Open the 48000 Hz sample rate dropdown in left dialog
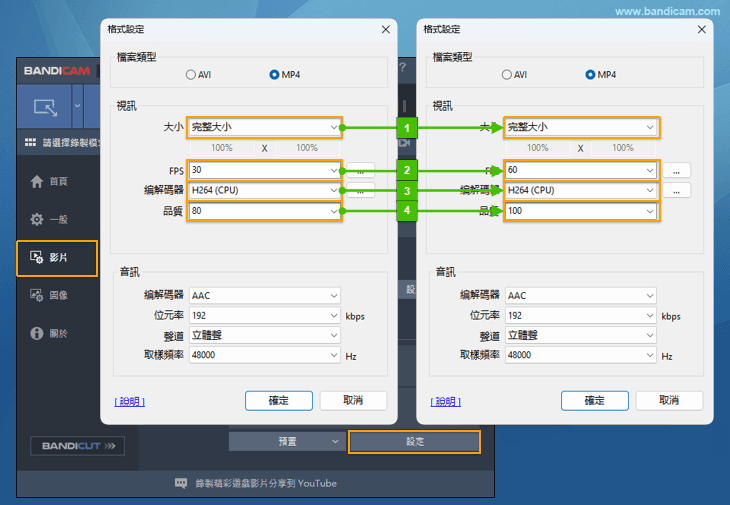This screenshot has width=730, height=505. (264, 355)
